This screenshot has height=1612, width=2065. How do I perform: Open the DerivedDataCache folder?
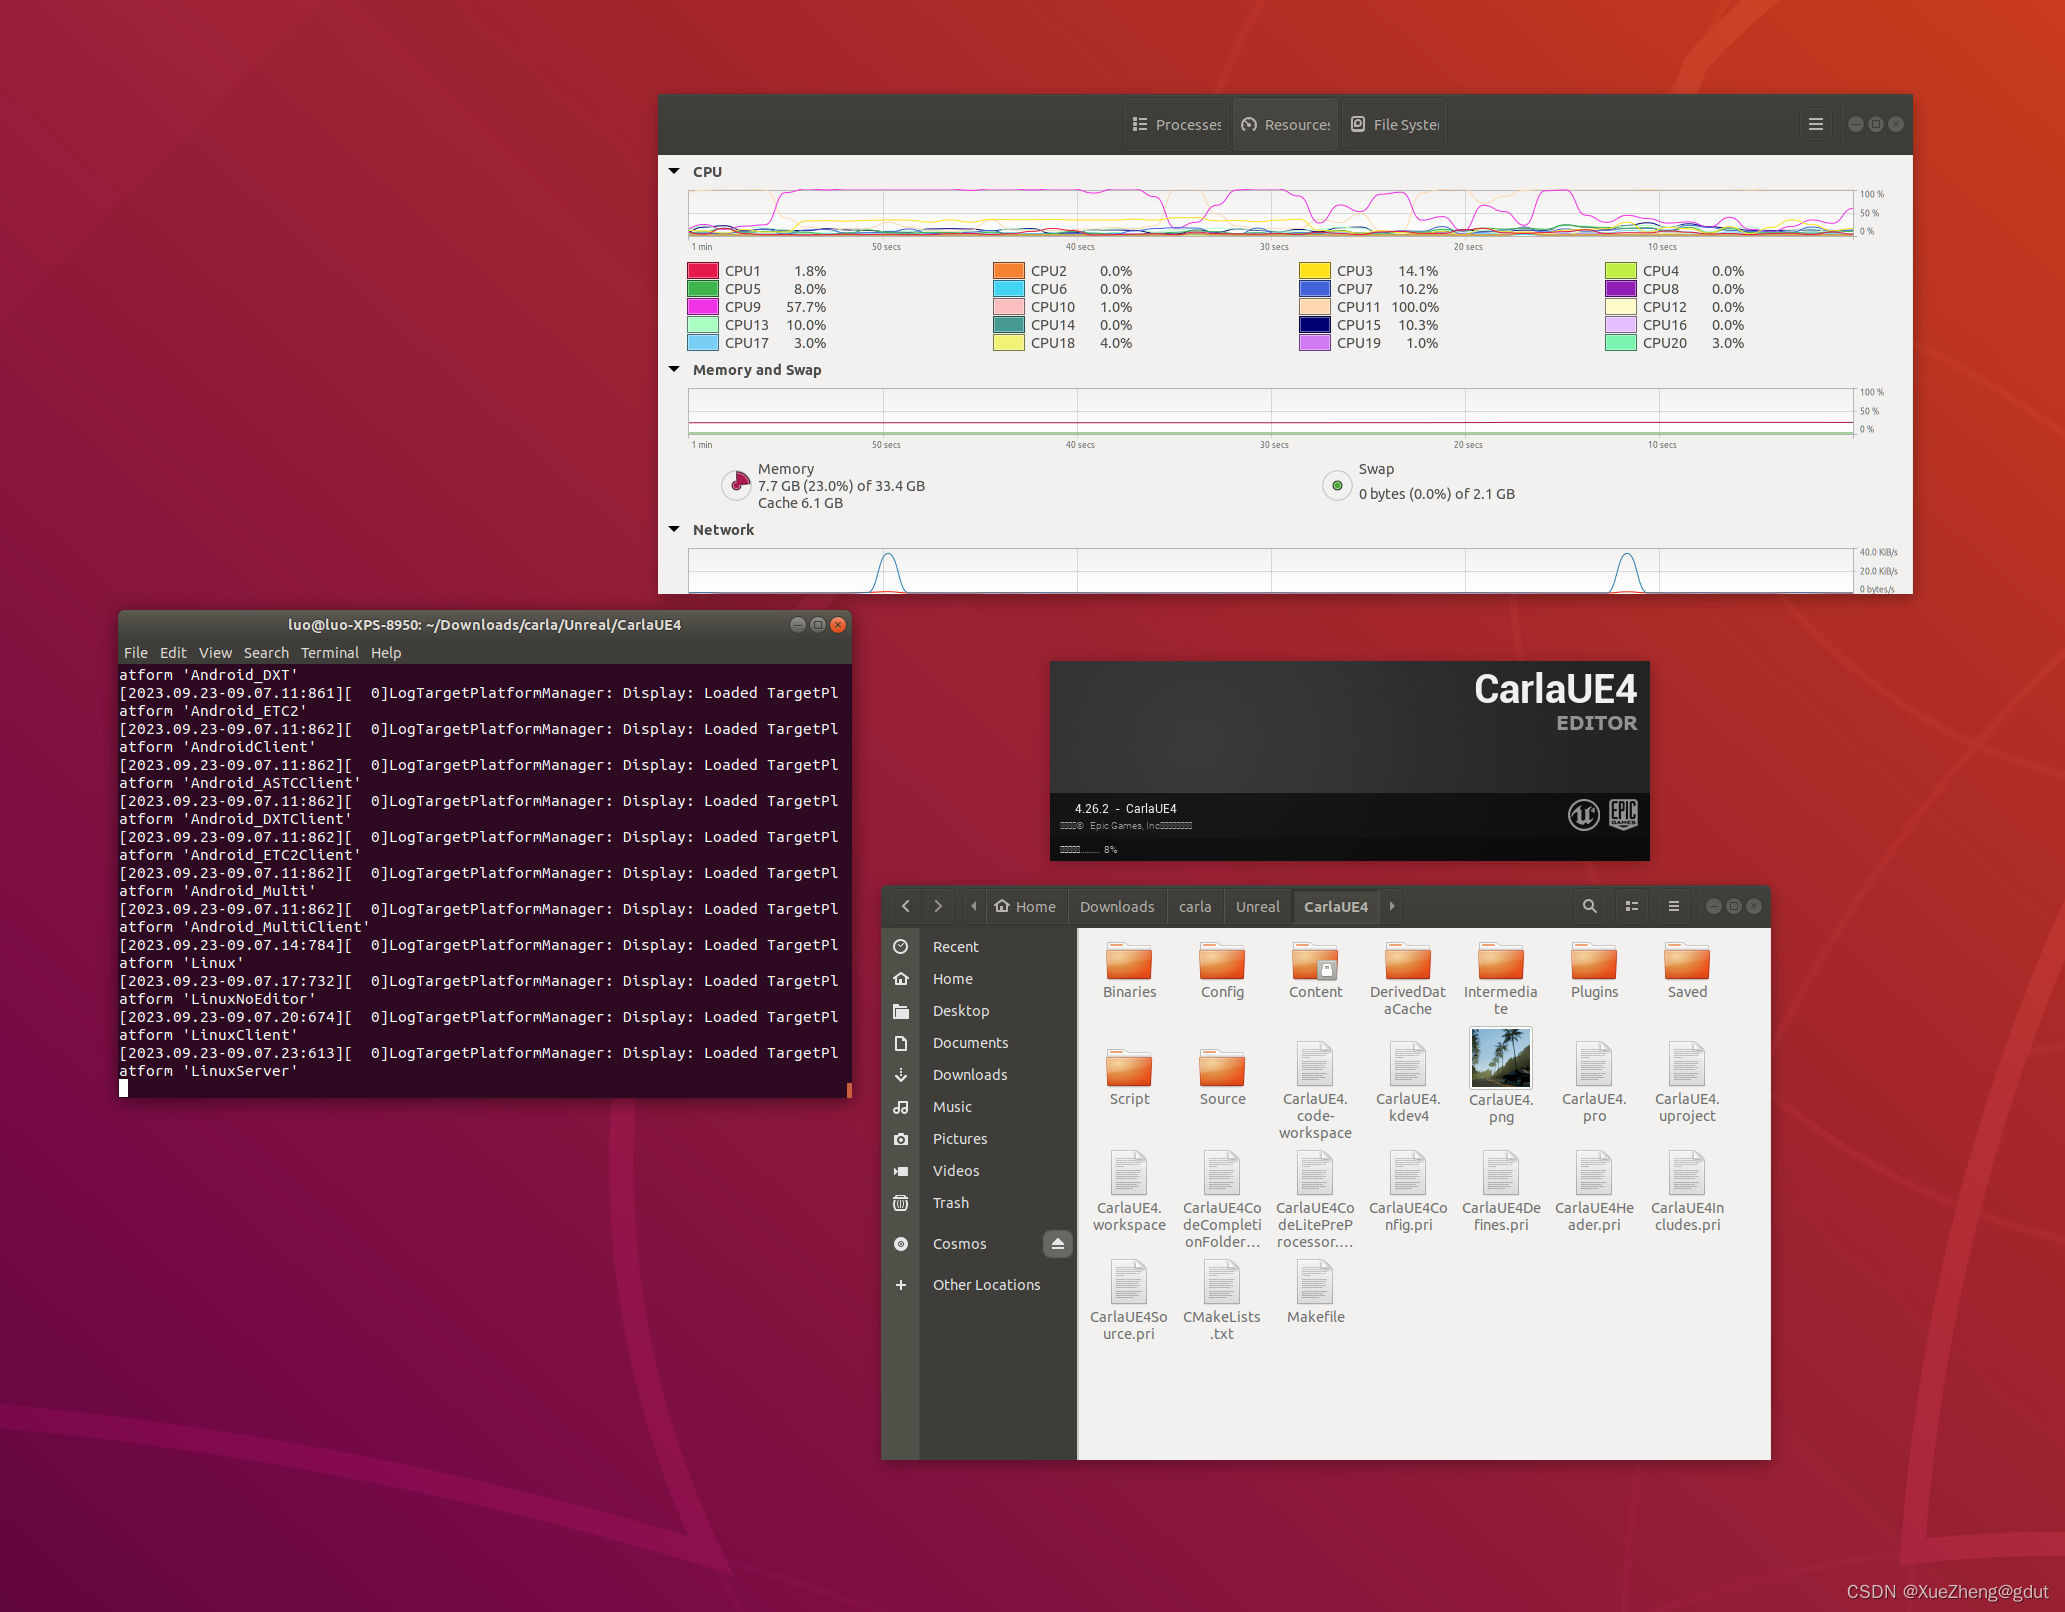[x=1408, y=978]
